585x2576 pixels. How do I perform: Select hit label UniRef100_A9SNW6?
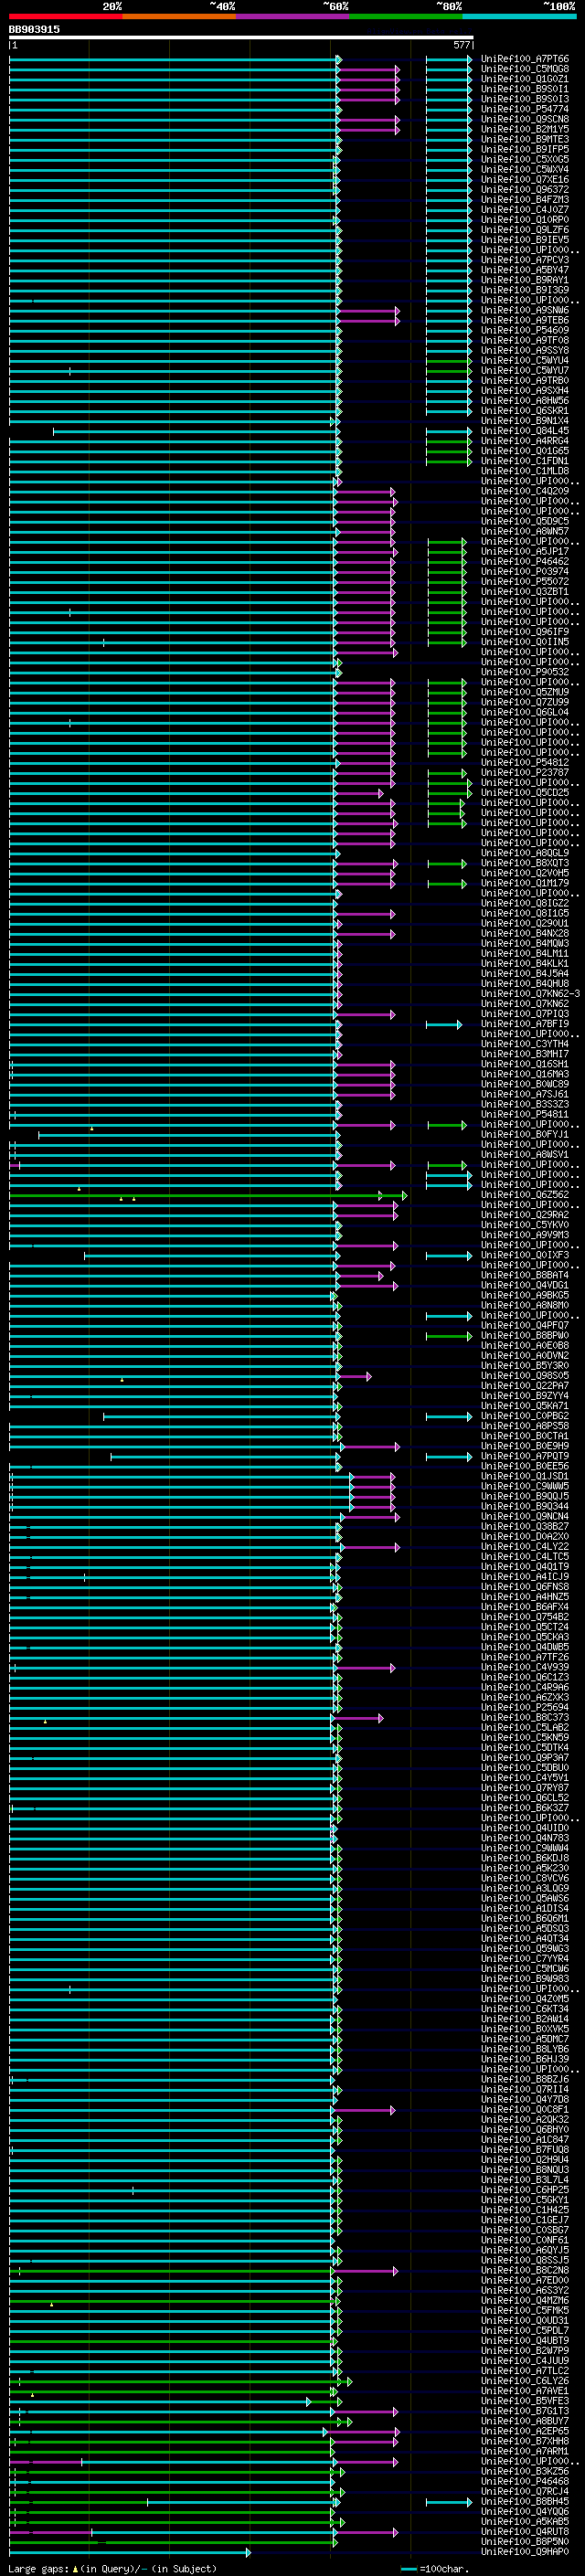(524, 310)
